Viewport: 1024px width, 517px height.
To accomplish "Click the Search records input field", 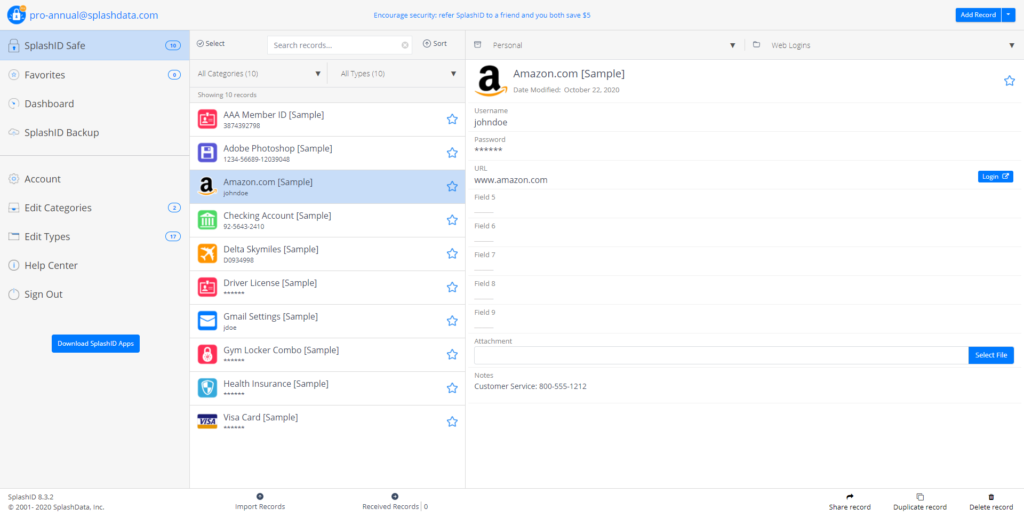I will [335, 45].
